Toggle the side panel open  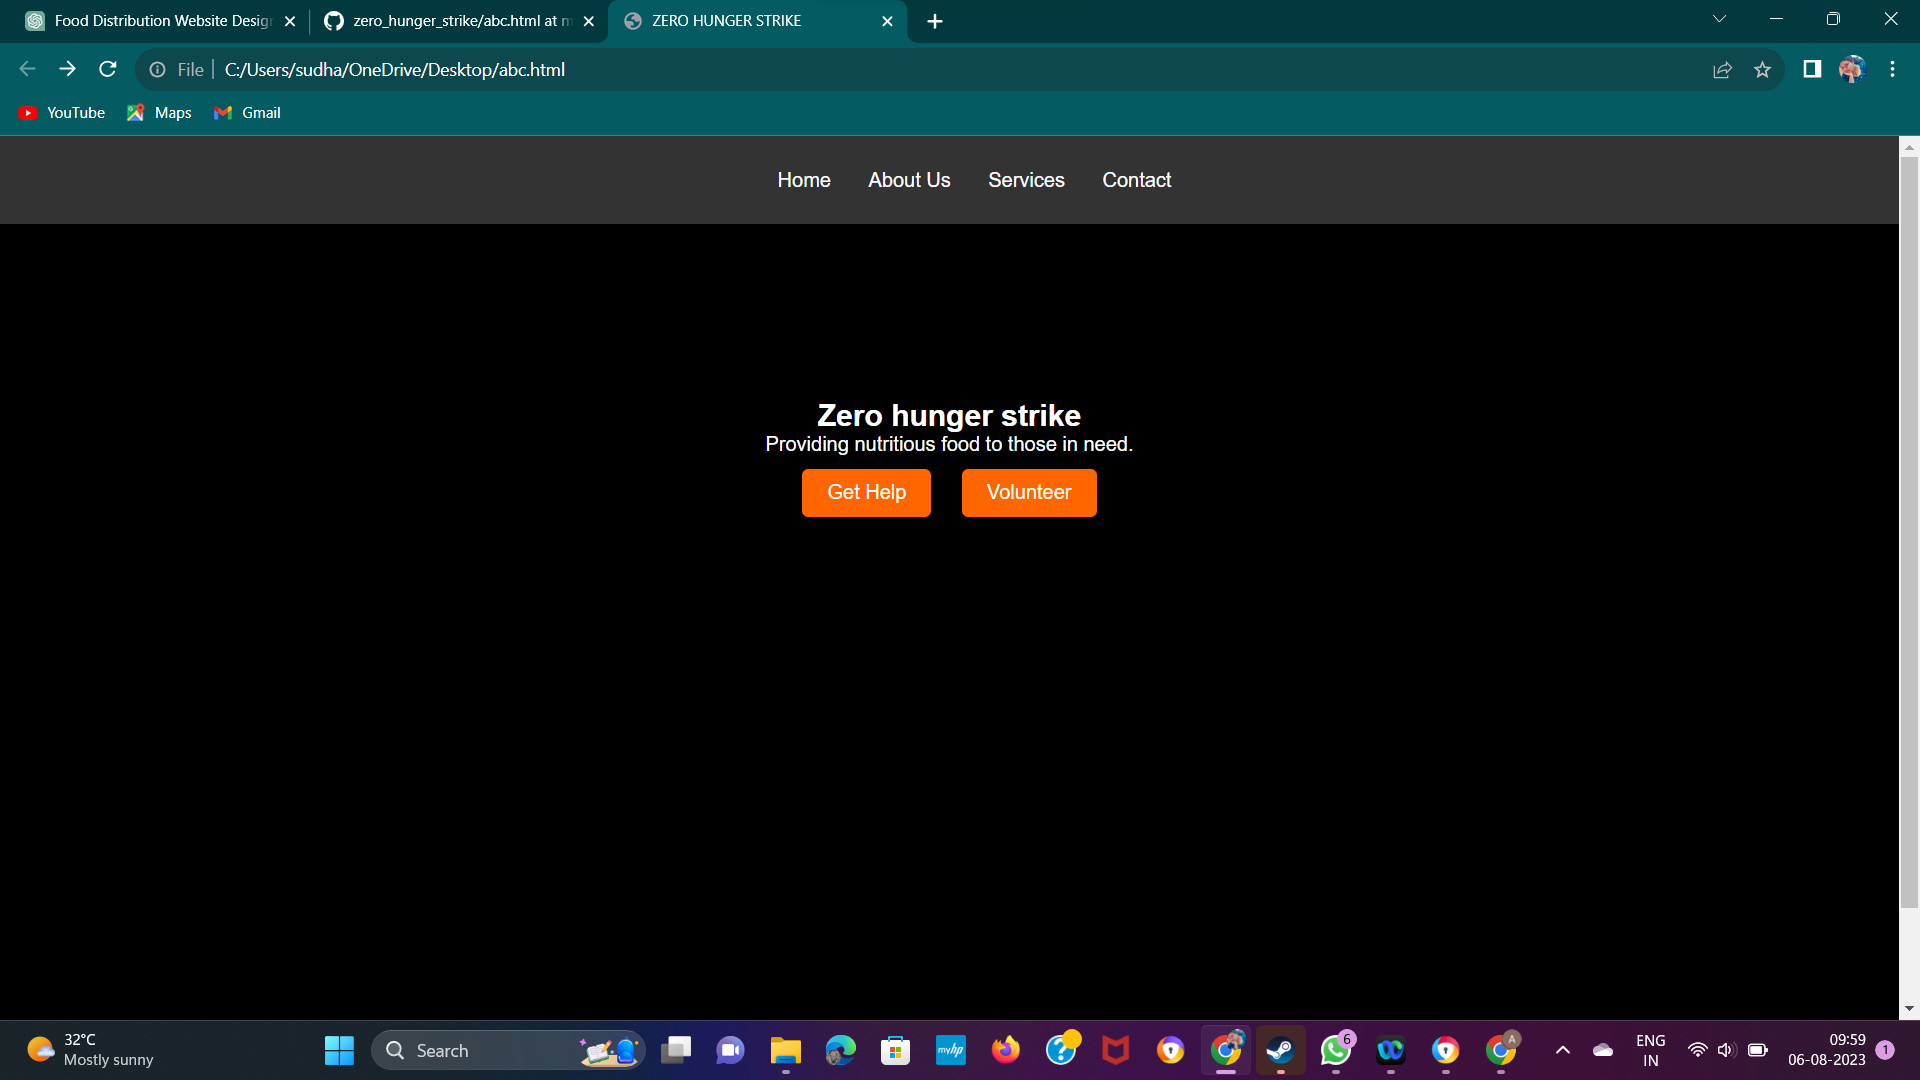[1811, 69]
